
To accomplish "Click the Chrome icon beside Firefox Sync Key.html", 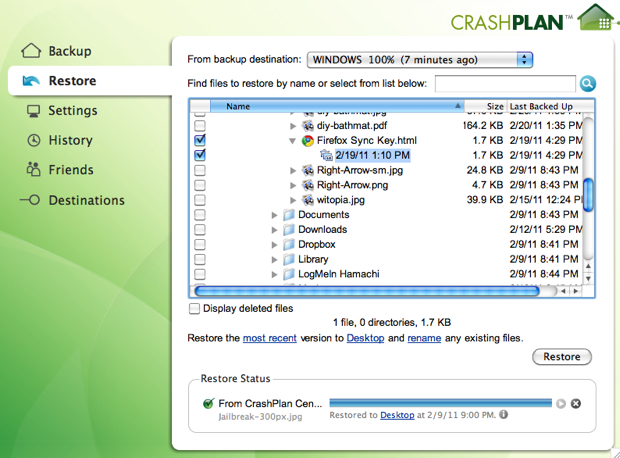I will tap(308, 141).
